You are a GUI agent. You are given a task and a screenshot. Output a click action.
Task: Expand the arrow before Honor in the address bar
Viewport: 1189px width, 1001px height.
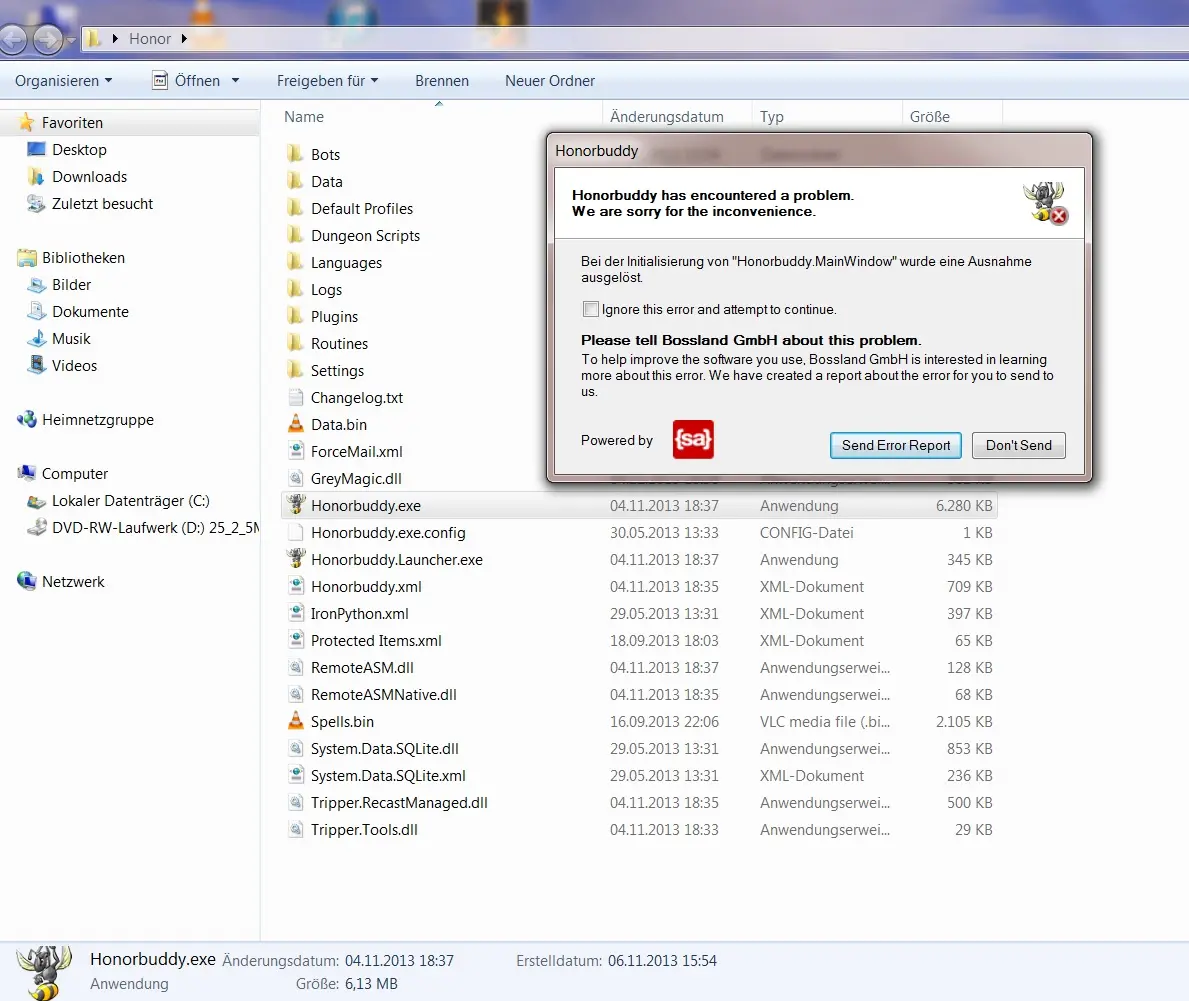(x=115, y=39)
